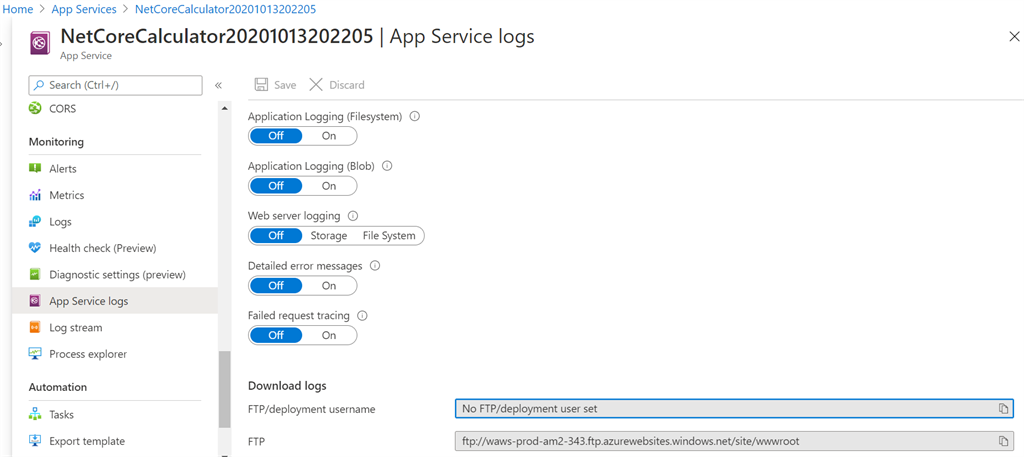Copy the FTP/deployment username value

[1003, 409]
